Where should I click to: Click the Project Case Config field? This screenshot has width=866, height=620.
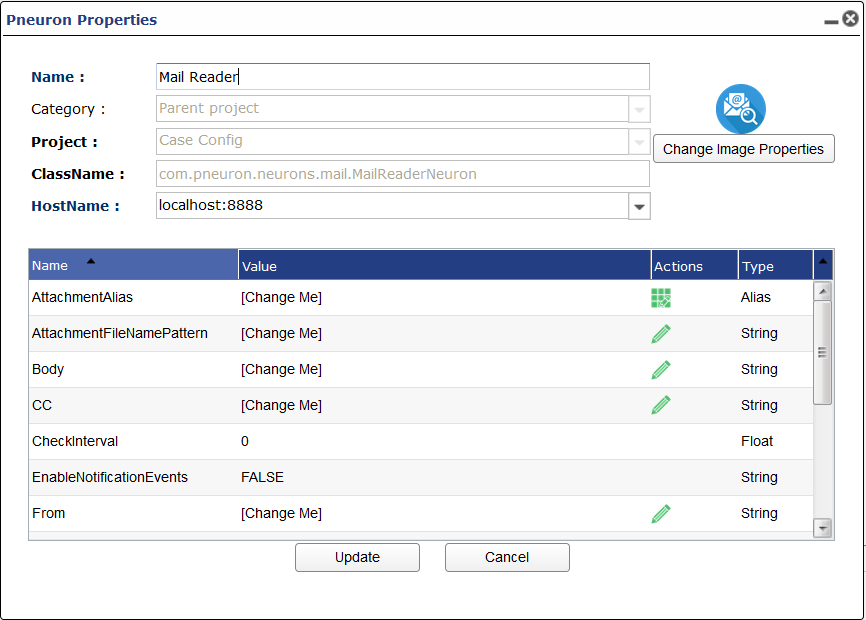(x=392, y=141)
